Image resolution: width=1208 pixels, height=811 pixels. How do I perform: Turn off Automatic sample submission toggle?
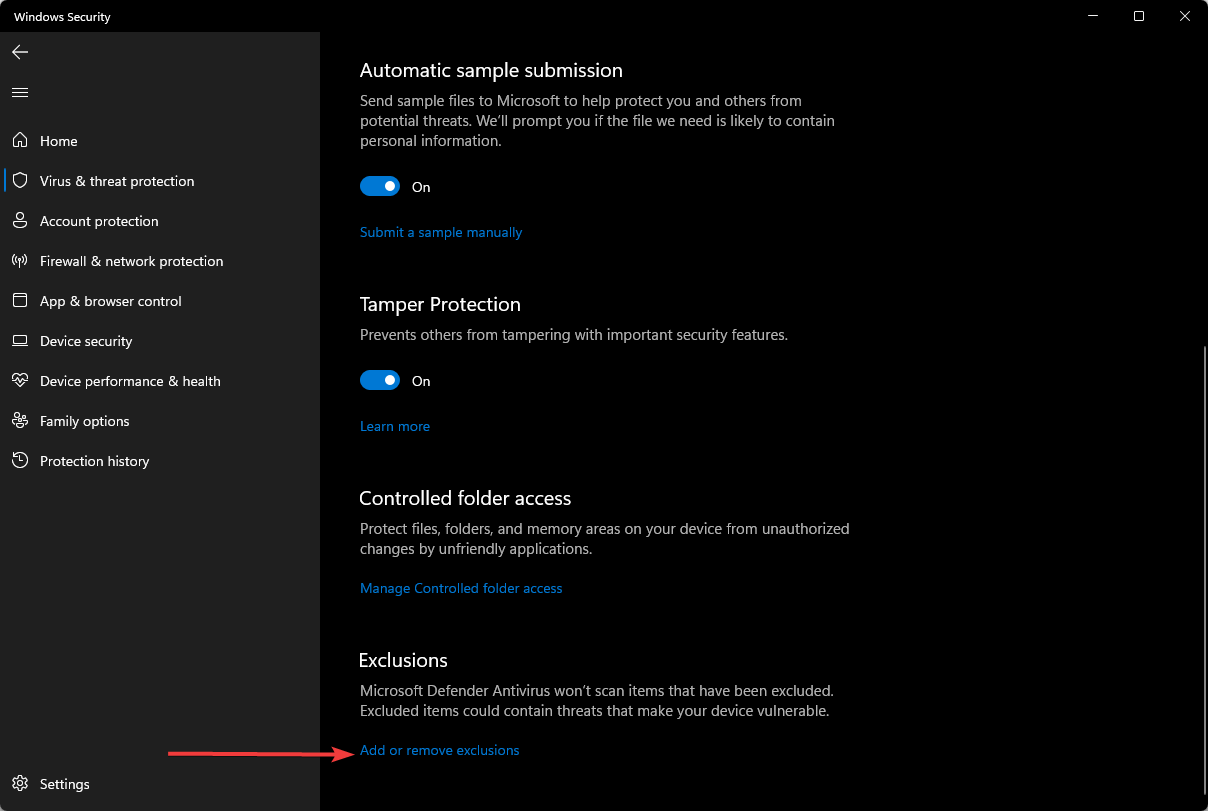coord(380,187)
